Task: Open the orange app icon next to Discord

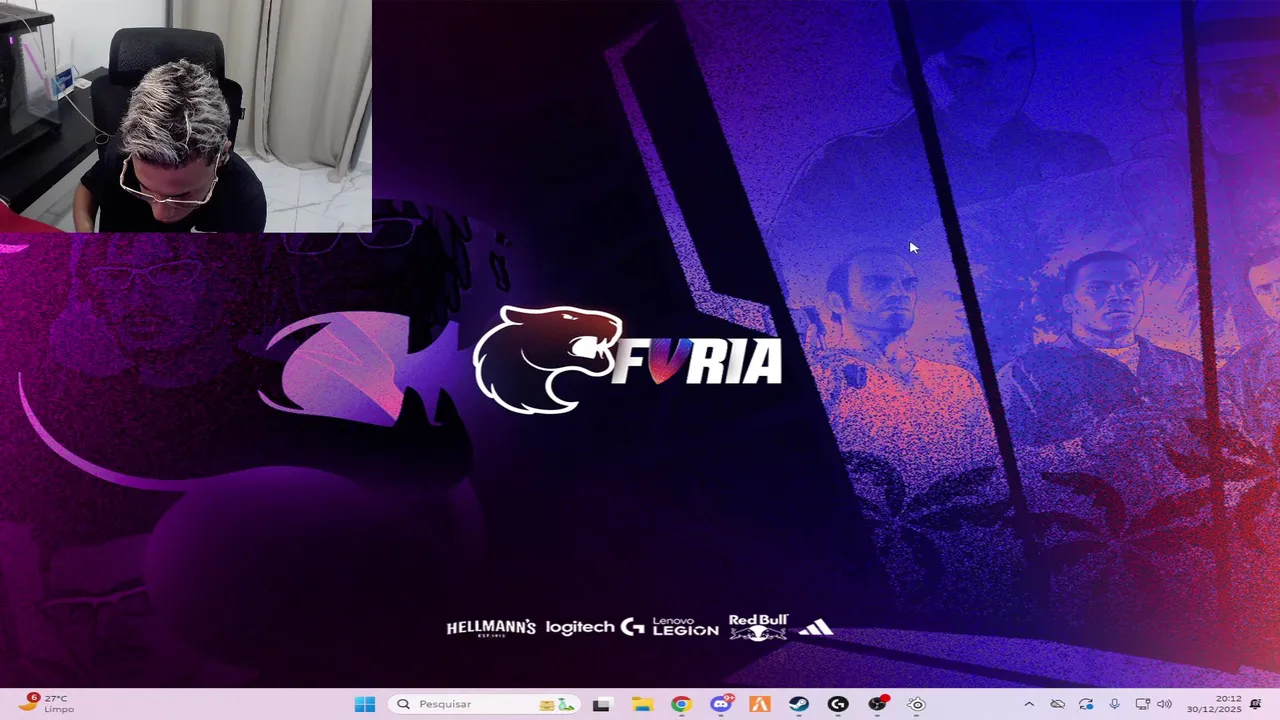Action: (759, 704)
